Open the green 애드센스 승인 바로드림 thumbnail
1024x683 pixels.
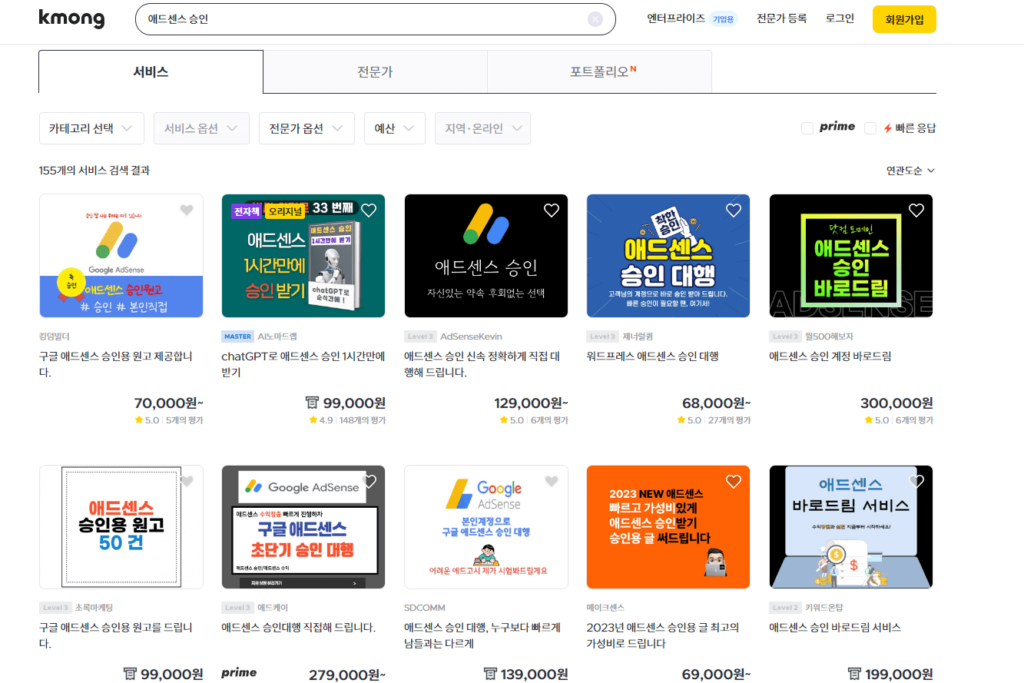[x=851, y=256]
